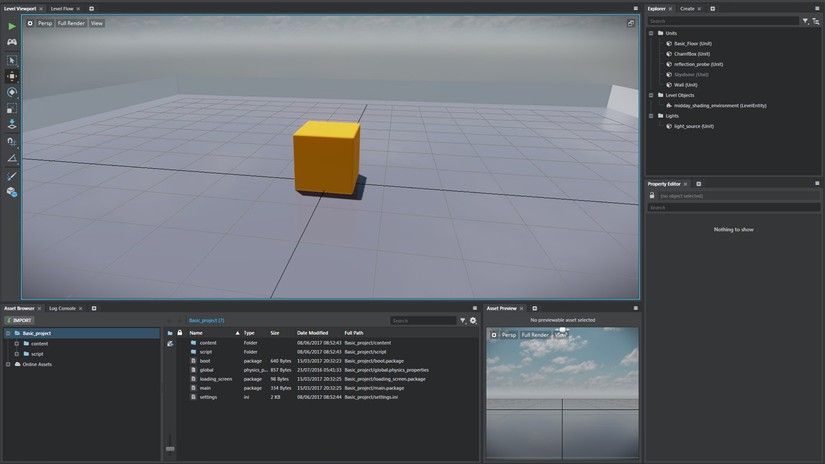Screen dimensions: 825x464
Task: Sort assets by the Size column header
Action: [275, 333]
